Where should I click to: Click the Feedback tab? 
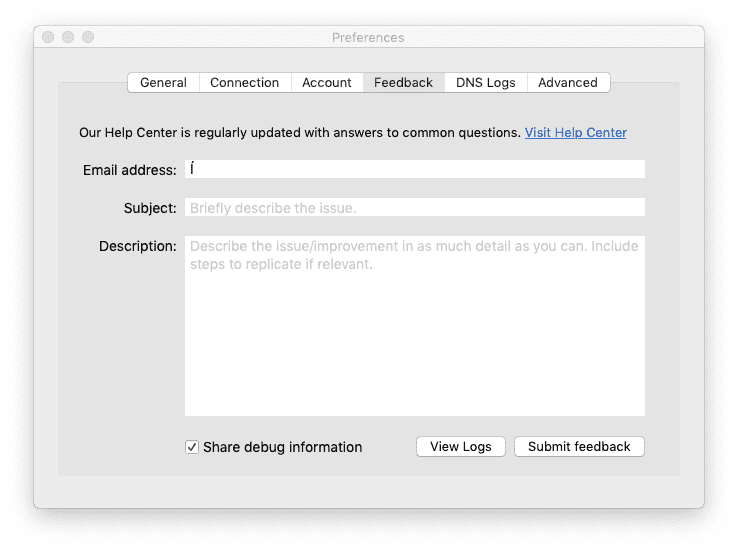pyautogui.click(x=403, y=83)
